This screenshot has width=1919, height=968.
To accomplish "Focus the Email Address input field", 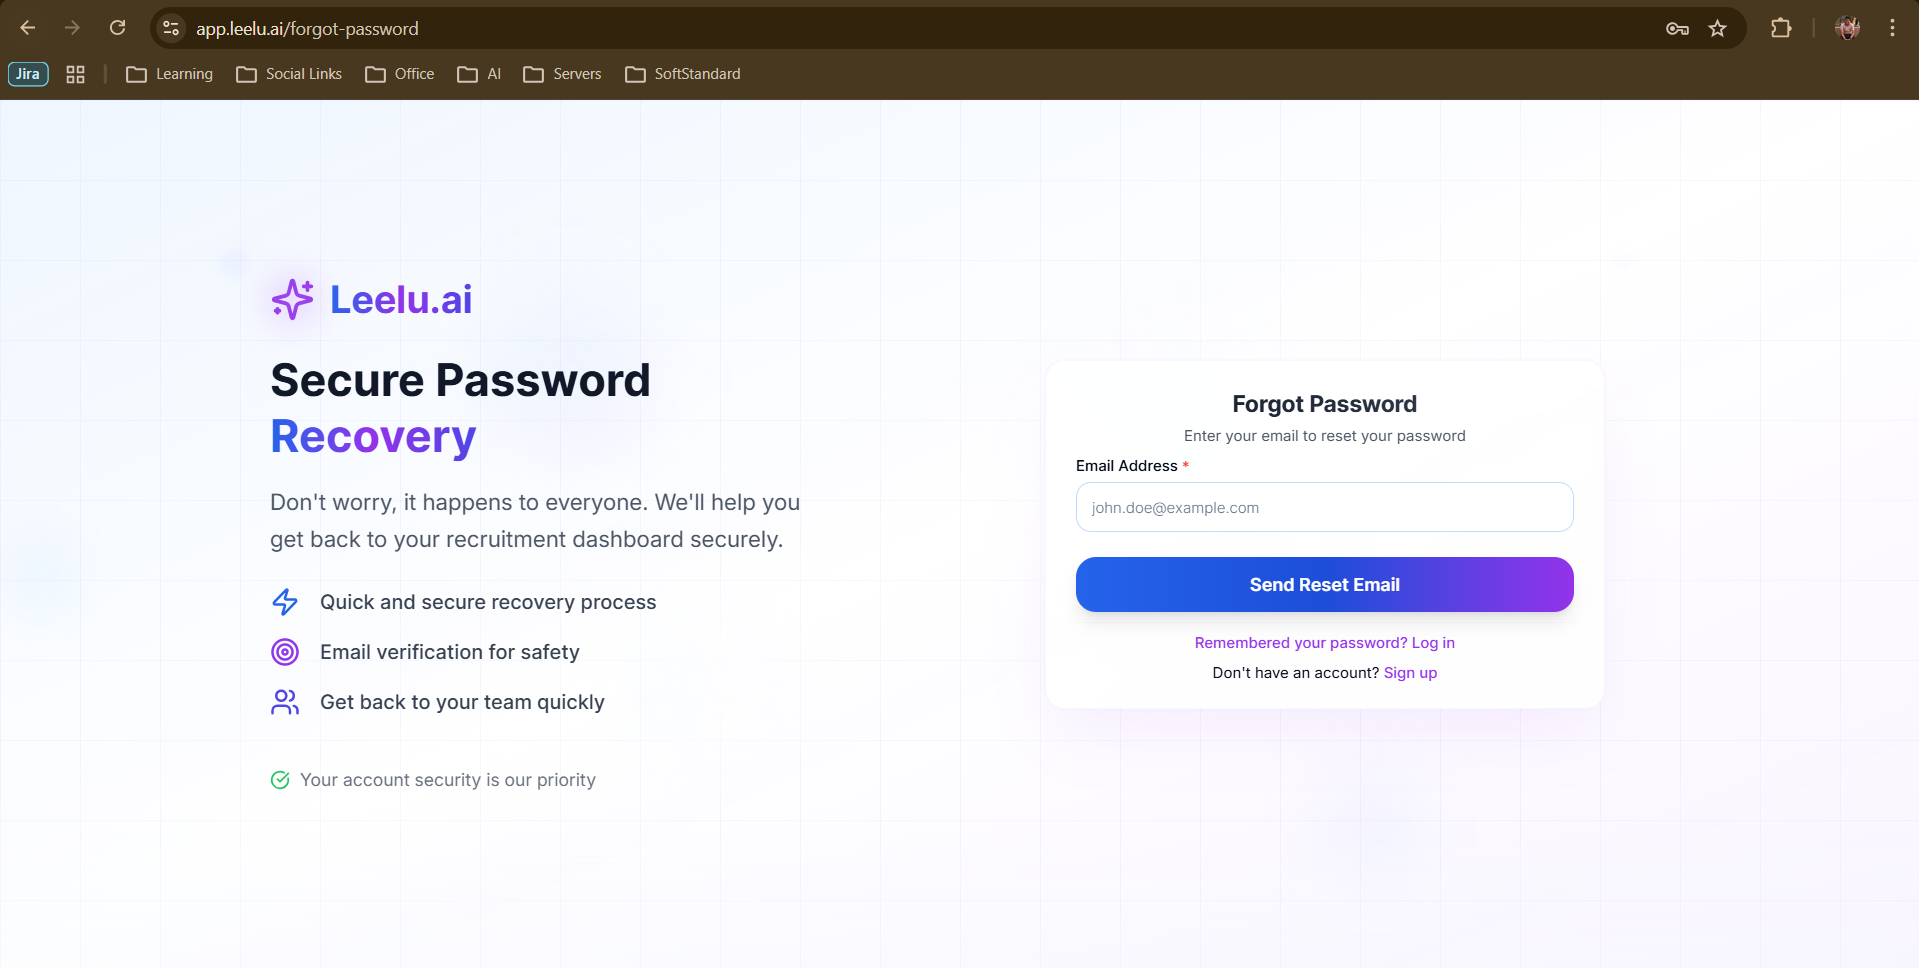I will point(1324,507).
